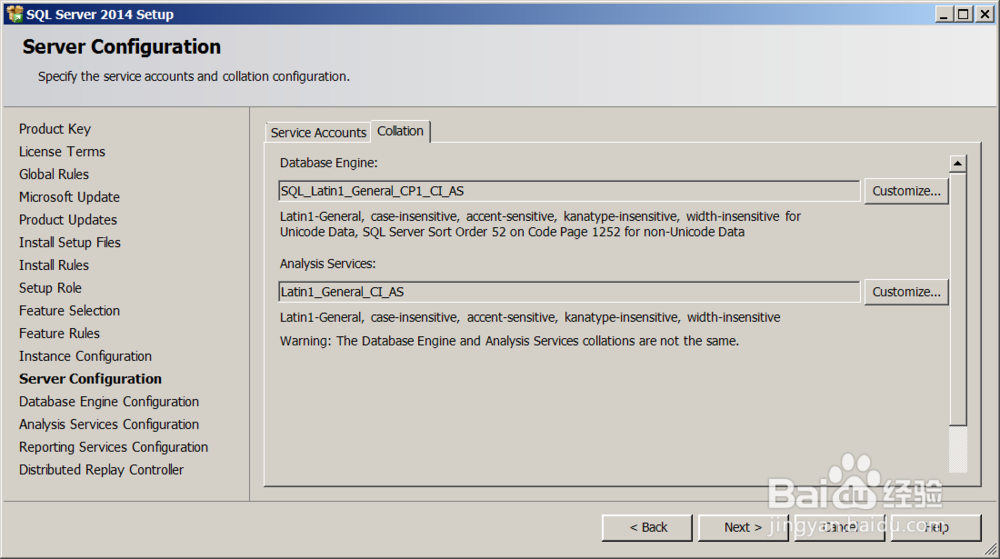Image resolution: width=1000 pixels, height=559 pixels.
Task: Customize the Analysis Services collation
Action: (x=906, y=291)
